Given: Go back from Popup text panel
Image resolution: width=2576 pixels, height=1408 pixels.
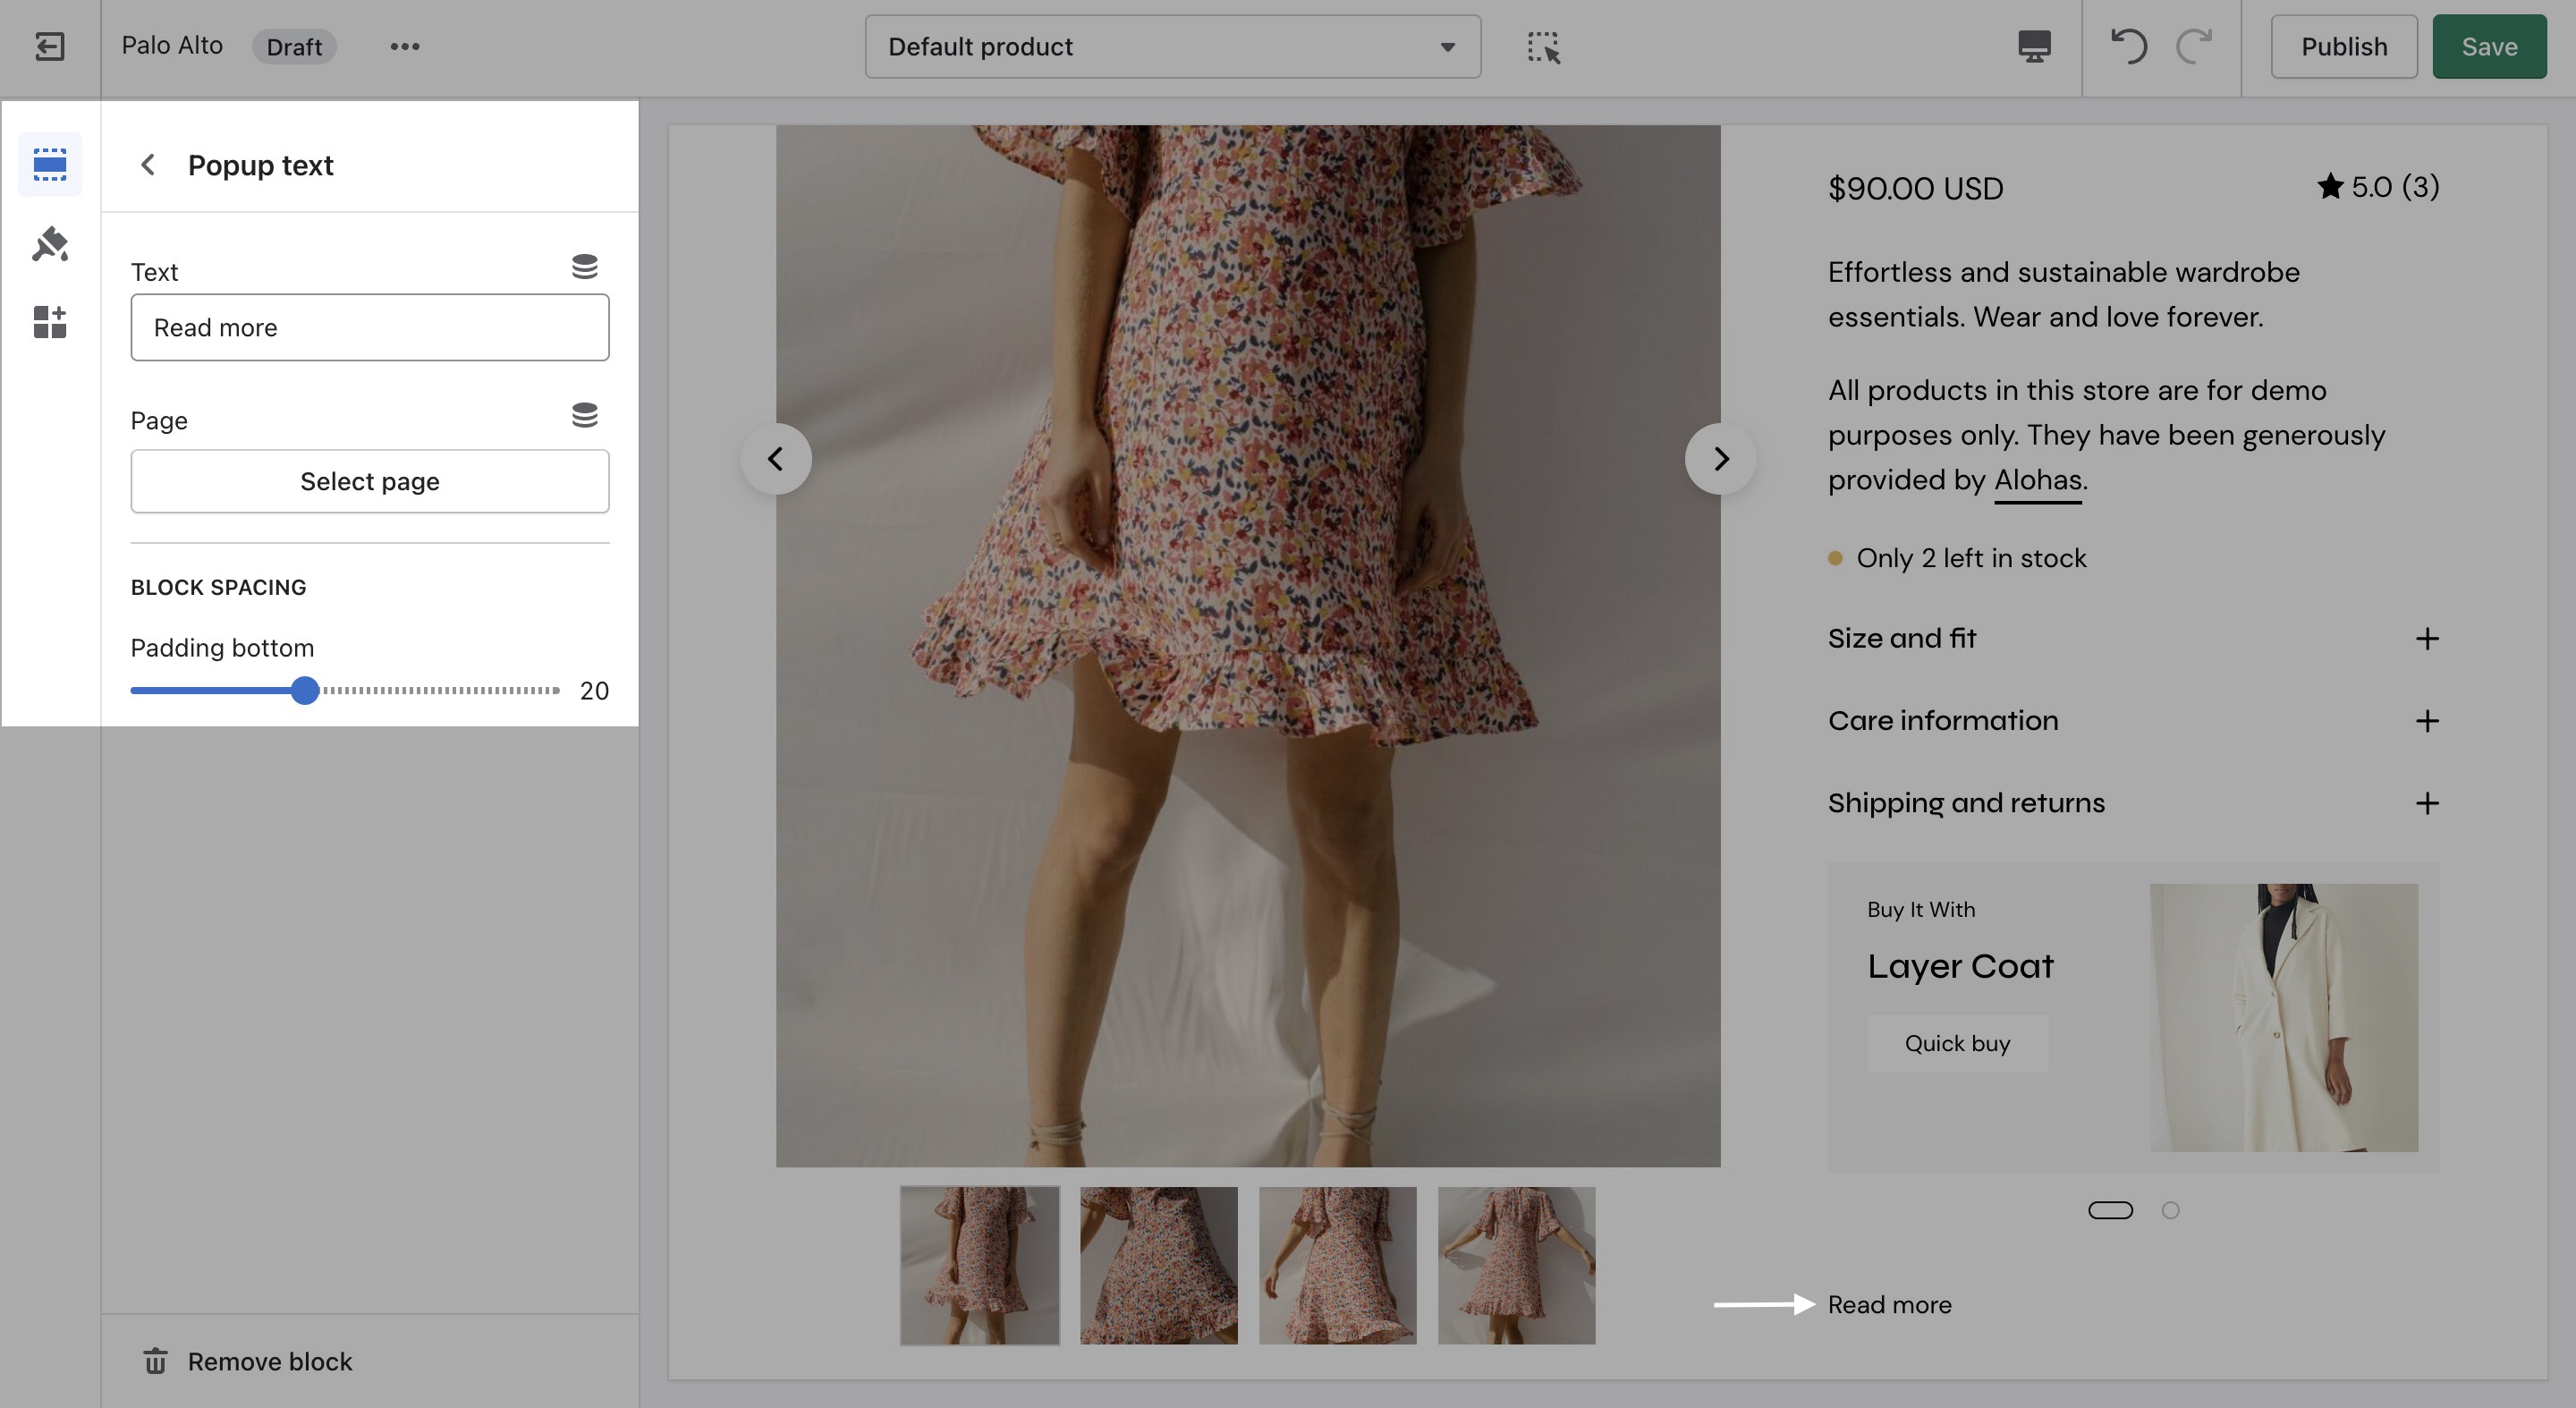Looking at the screenshot, I should (x=147, y=164).
